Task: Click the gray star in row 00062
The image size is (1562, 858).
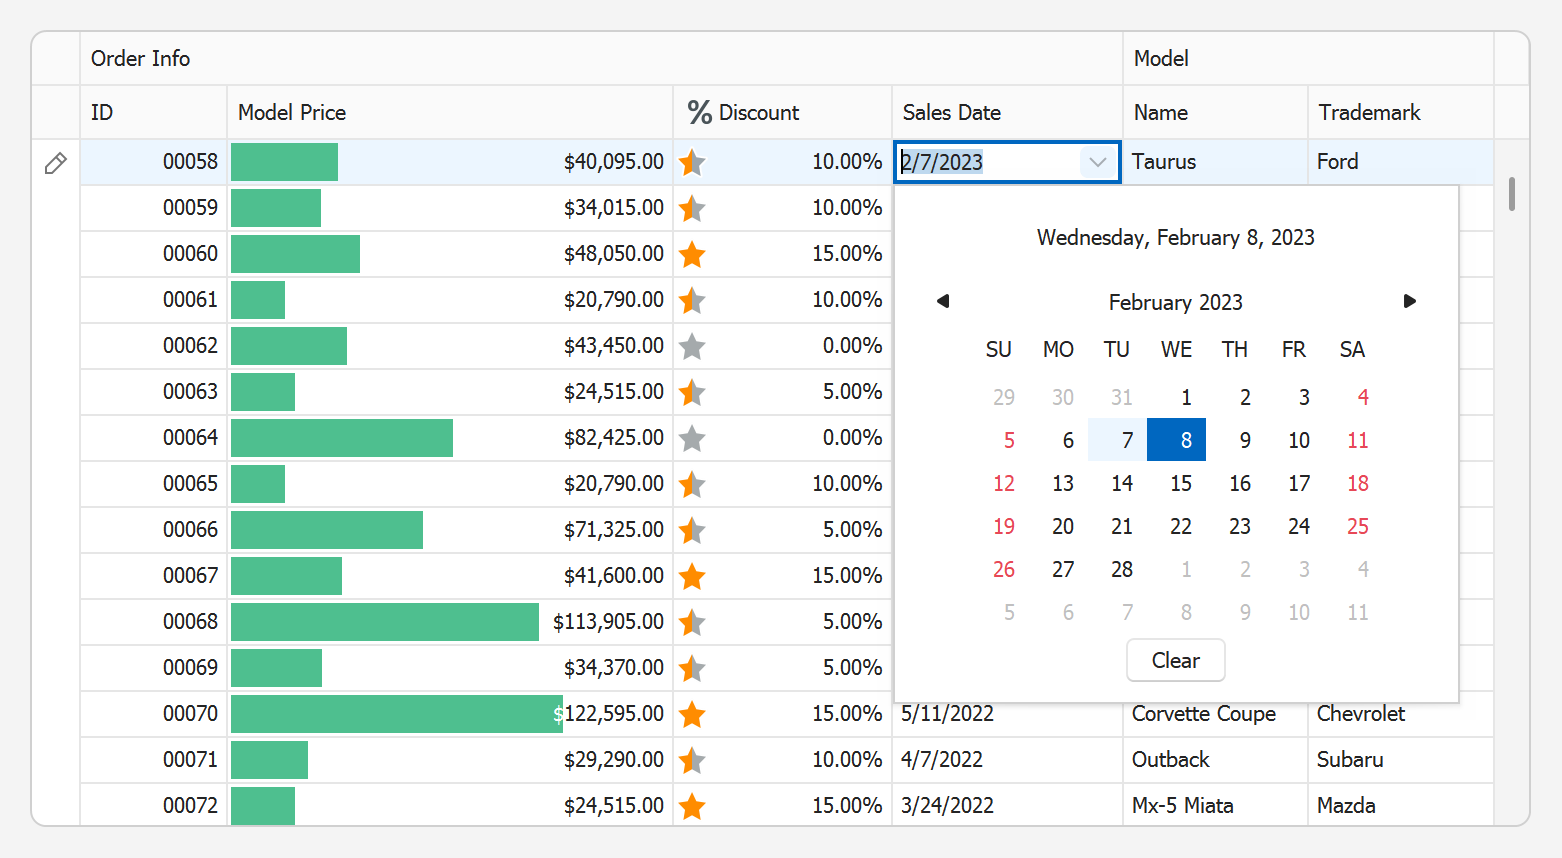Action: tap(692, 346)
